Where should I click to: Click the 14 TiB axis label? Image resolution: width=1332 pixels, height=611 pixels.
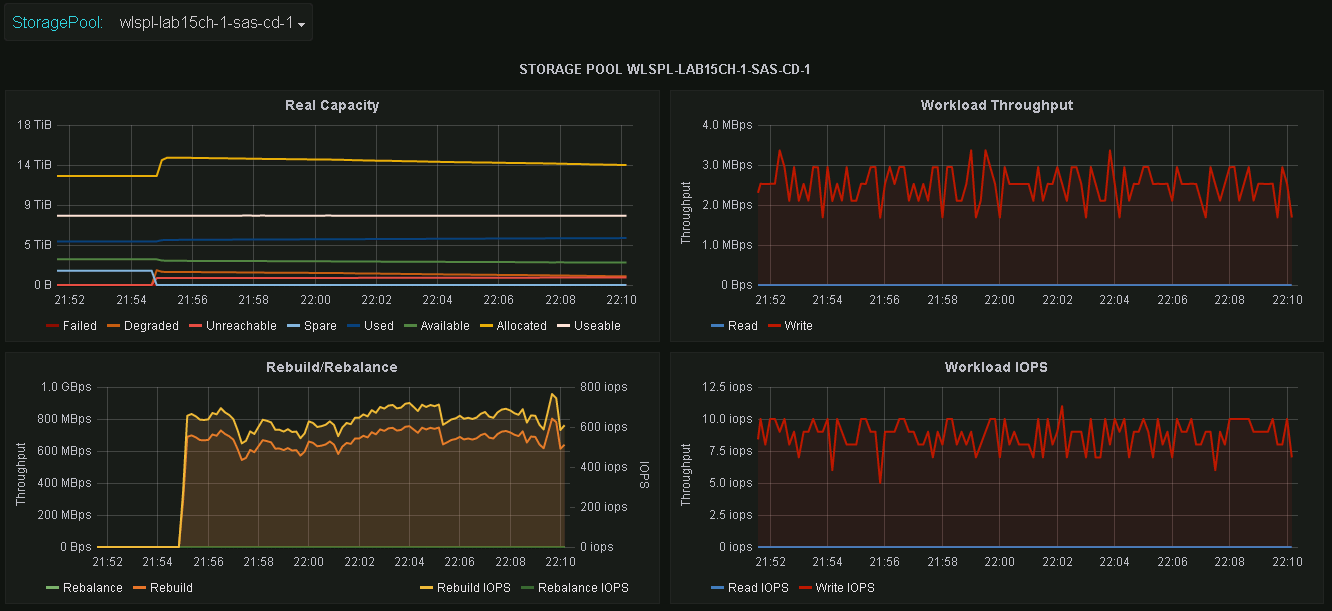coord(34,165)
